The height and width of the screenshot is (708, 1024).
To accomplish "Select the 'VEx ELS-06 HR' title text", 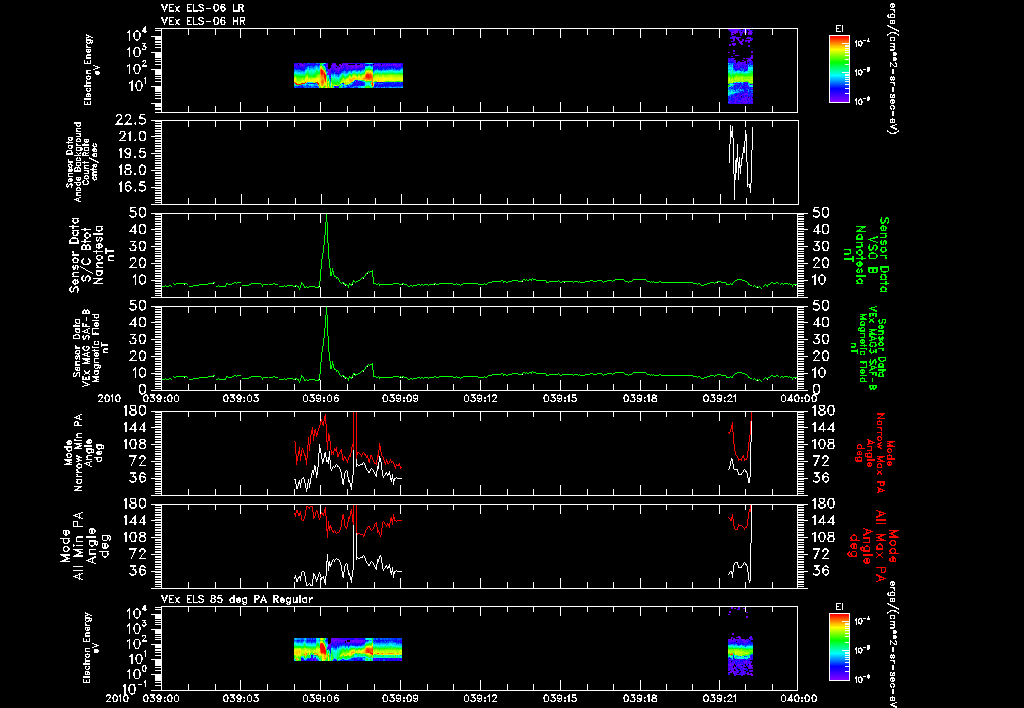I will tap(203, 22).
